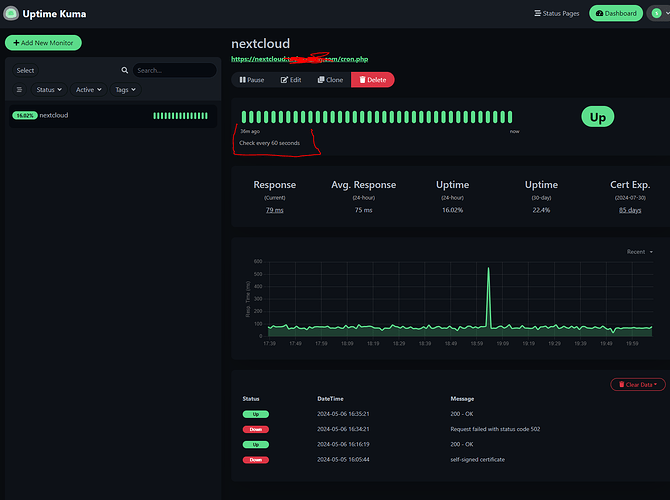The height and width of the screenshot is (500, 670).
Task: Expand the Recent chart period dropdown
Action: tap(641, 252)
